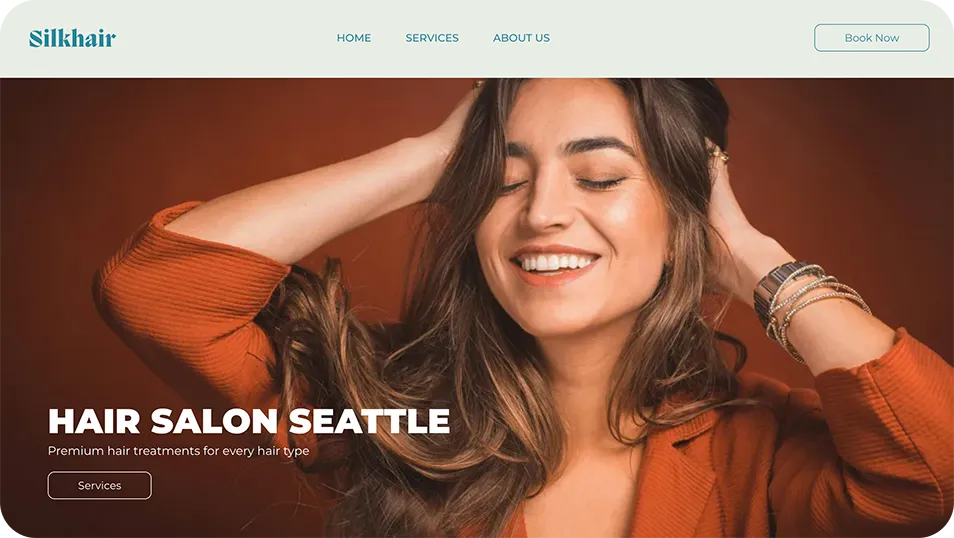
Task: Click the woman's smiling teeth
Action: click(556, 263)
